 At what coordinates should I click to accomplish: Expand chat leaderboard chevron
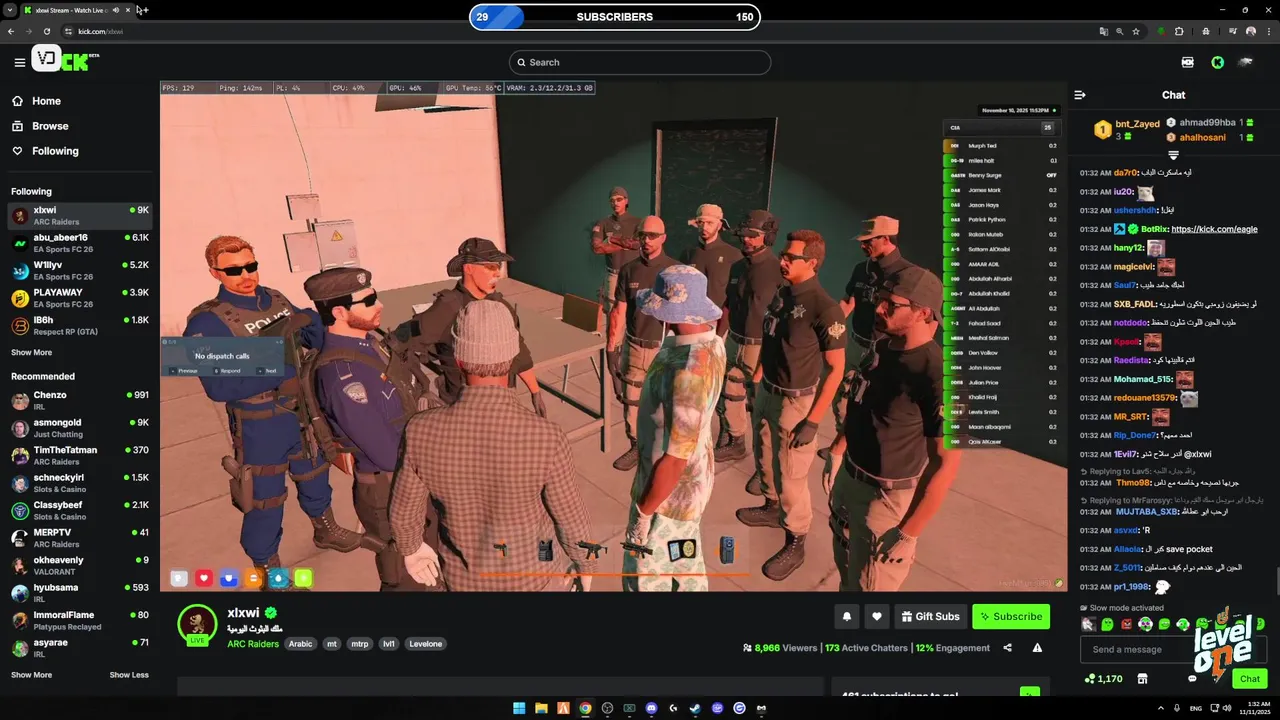point(1173,155)
